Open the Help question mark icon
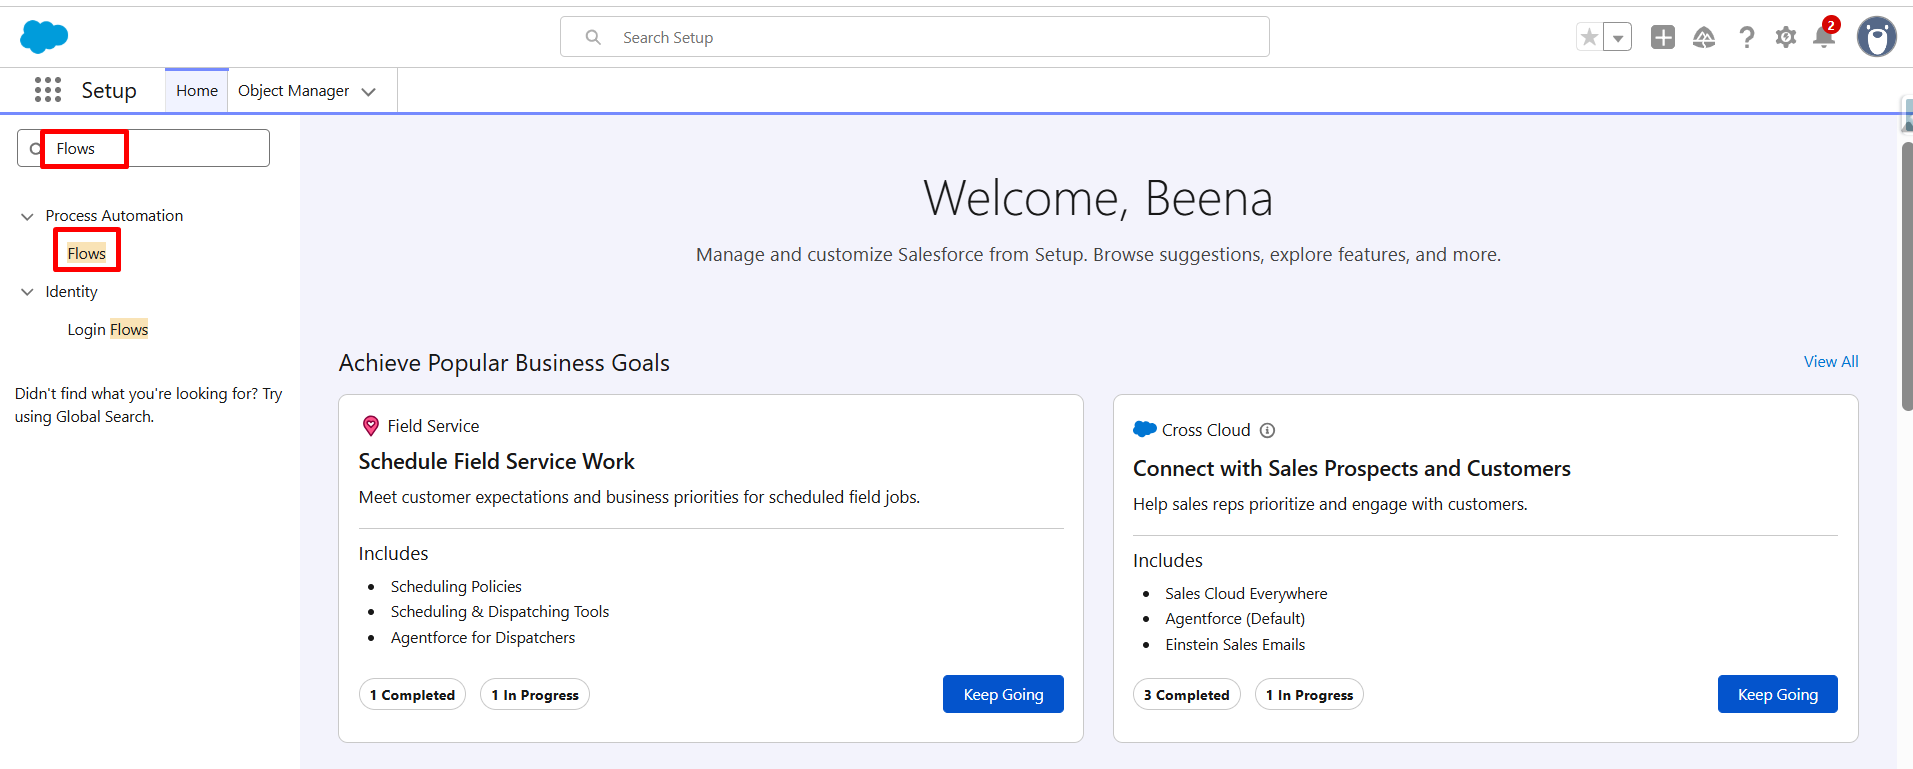The width and height of the screenshot is (1913, 769). pos(1746,37)
